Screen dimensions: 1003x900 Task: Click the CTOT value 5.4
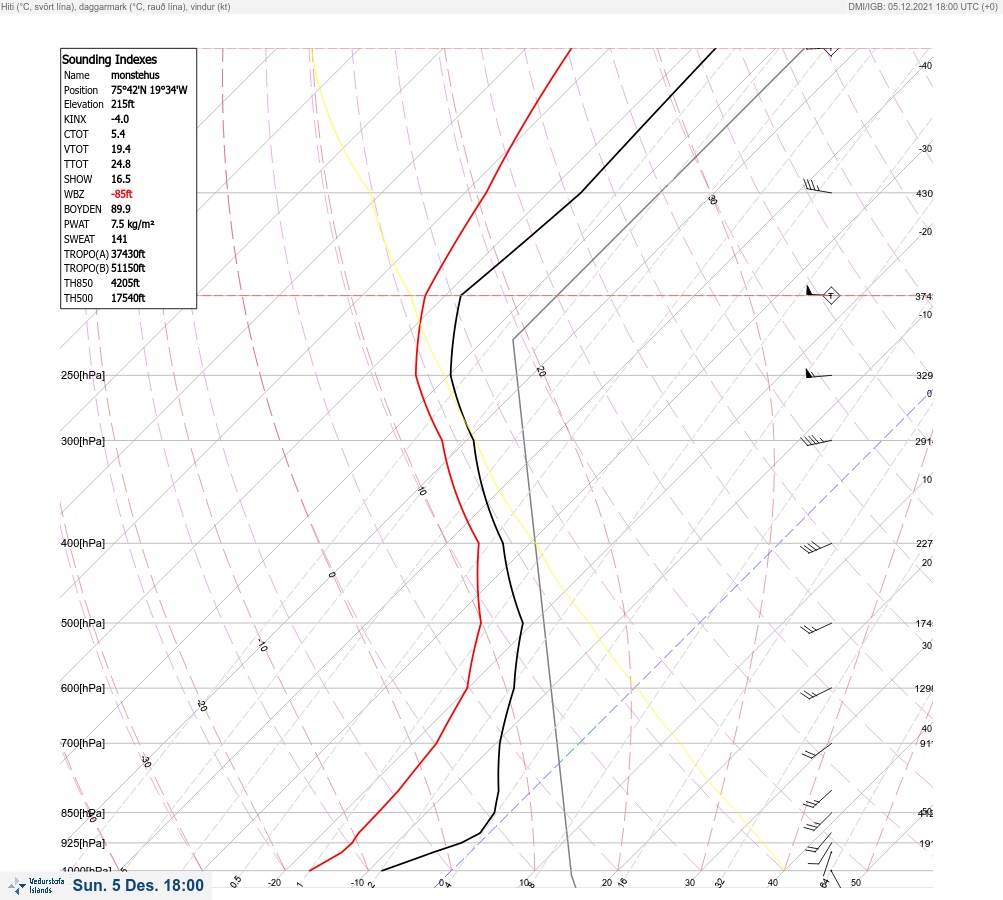coord(118,134)
